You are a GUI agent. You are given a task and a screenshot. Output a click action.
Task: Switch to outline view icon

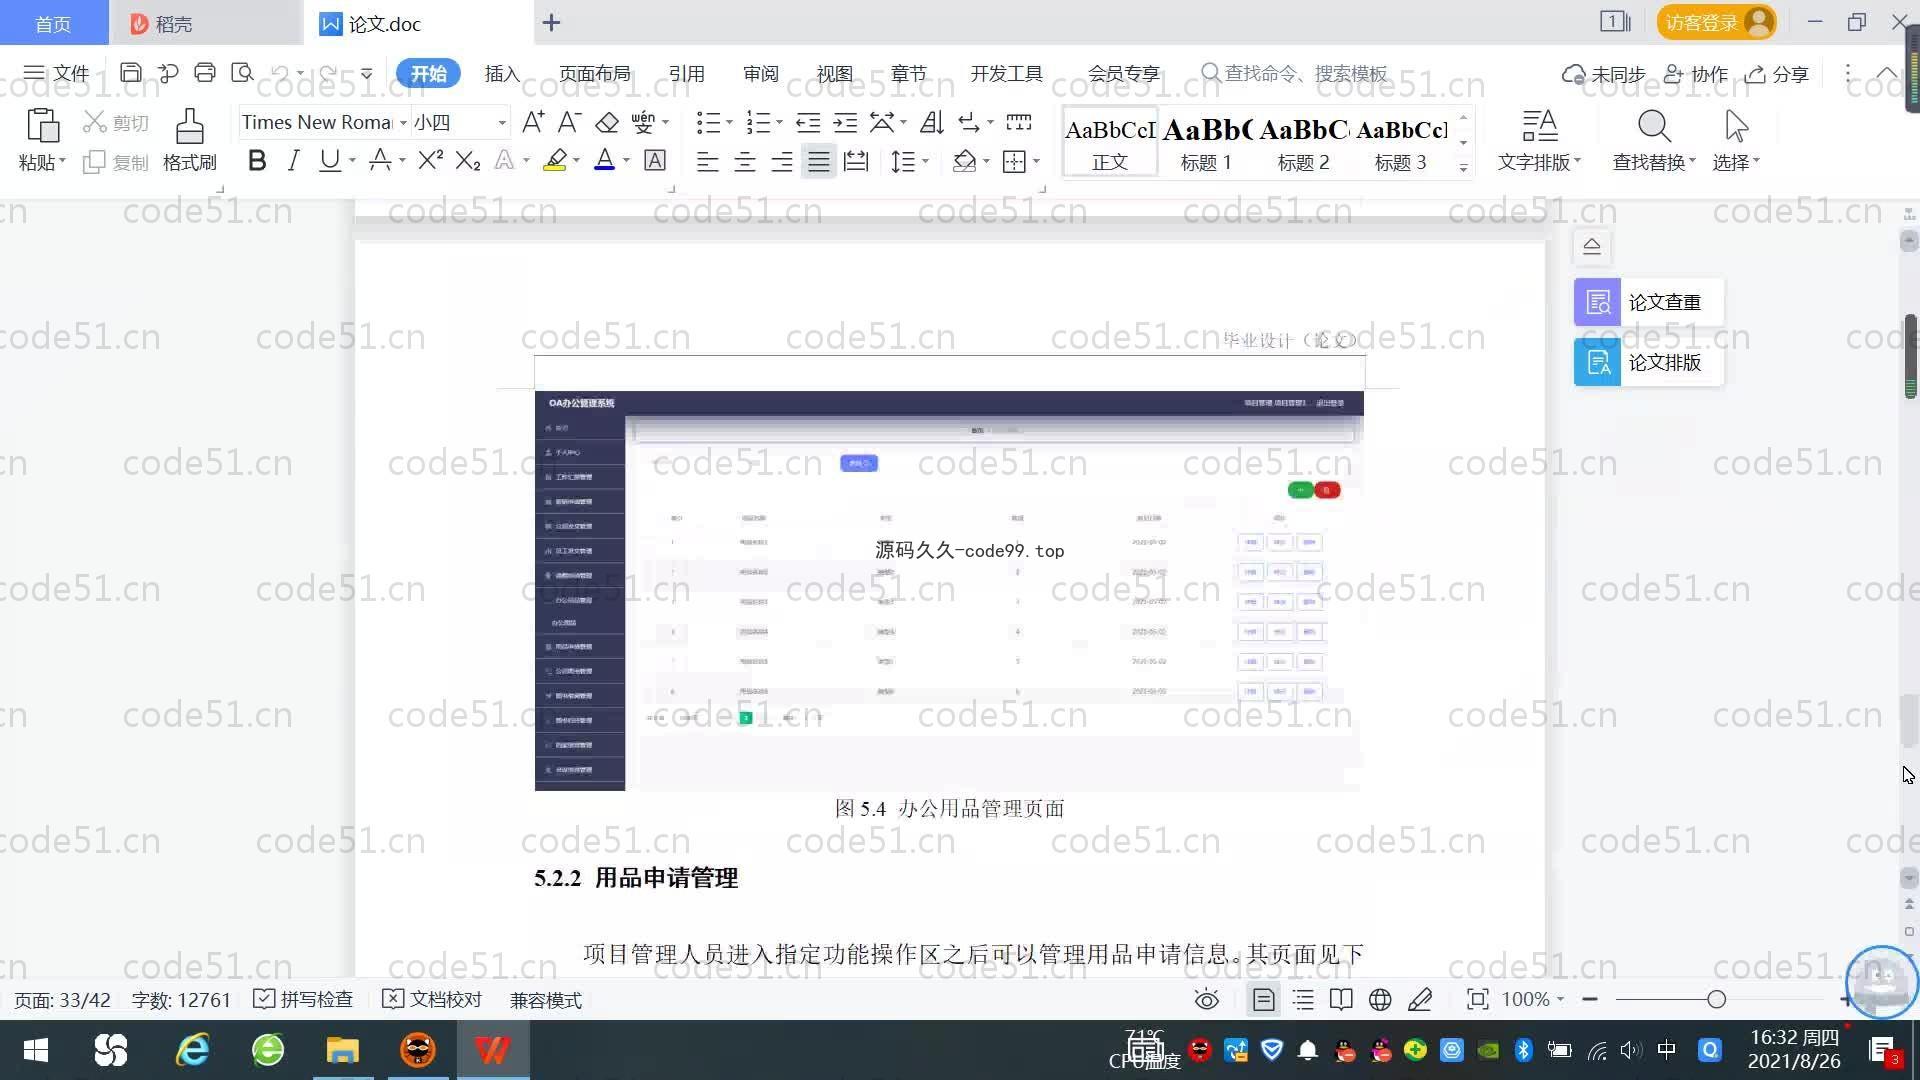pyautogui.click(x=1303, y=999)
